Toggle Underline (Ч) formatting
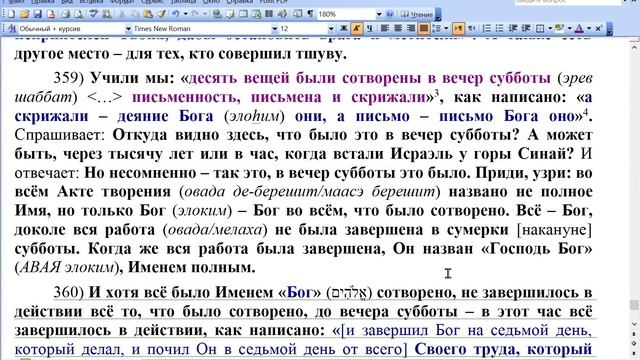Image resolution: width=640 pixels, height=360 pixels. tap(370, 28)
